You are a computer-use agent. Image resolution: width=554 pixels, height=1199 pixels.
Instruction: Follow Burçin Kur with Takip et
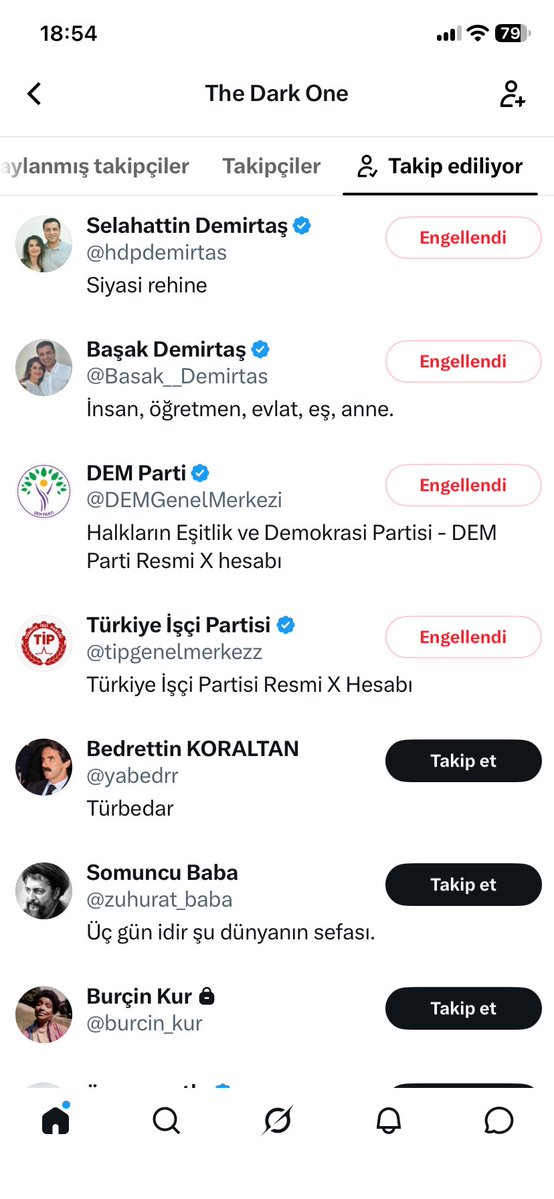(x=463, y=1009)
